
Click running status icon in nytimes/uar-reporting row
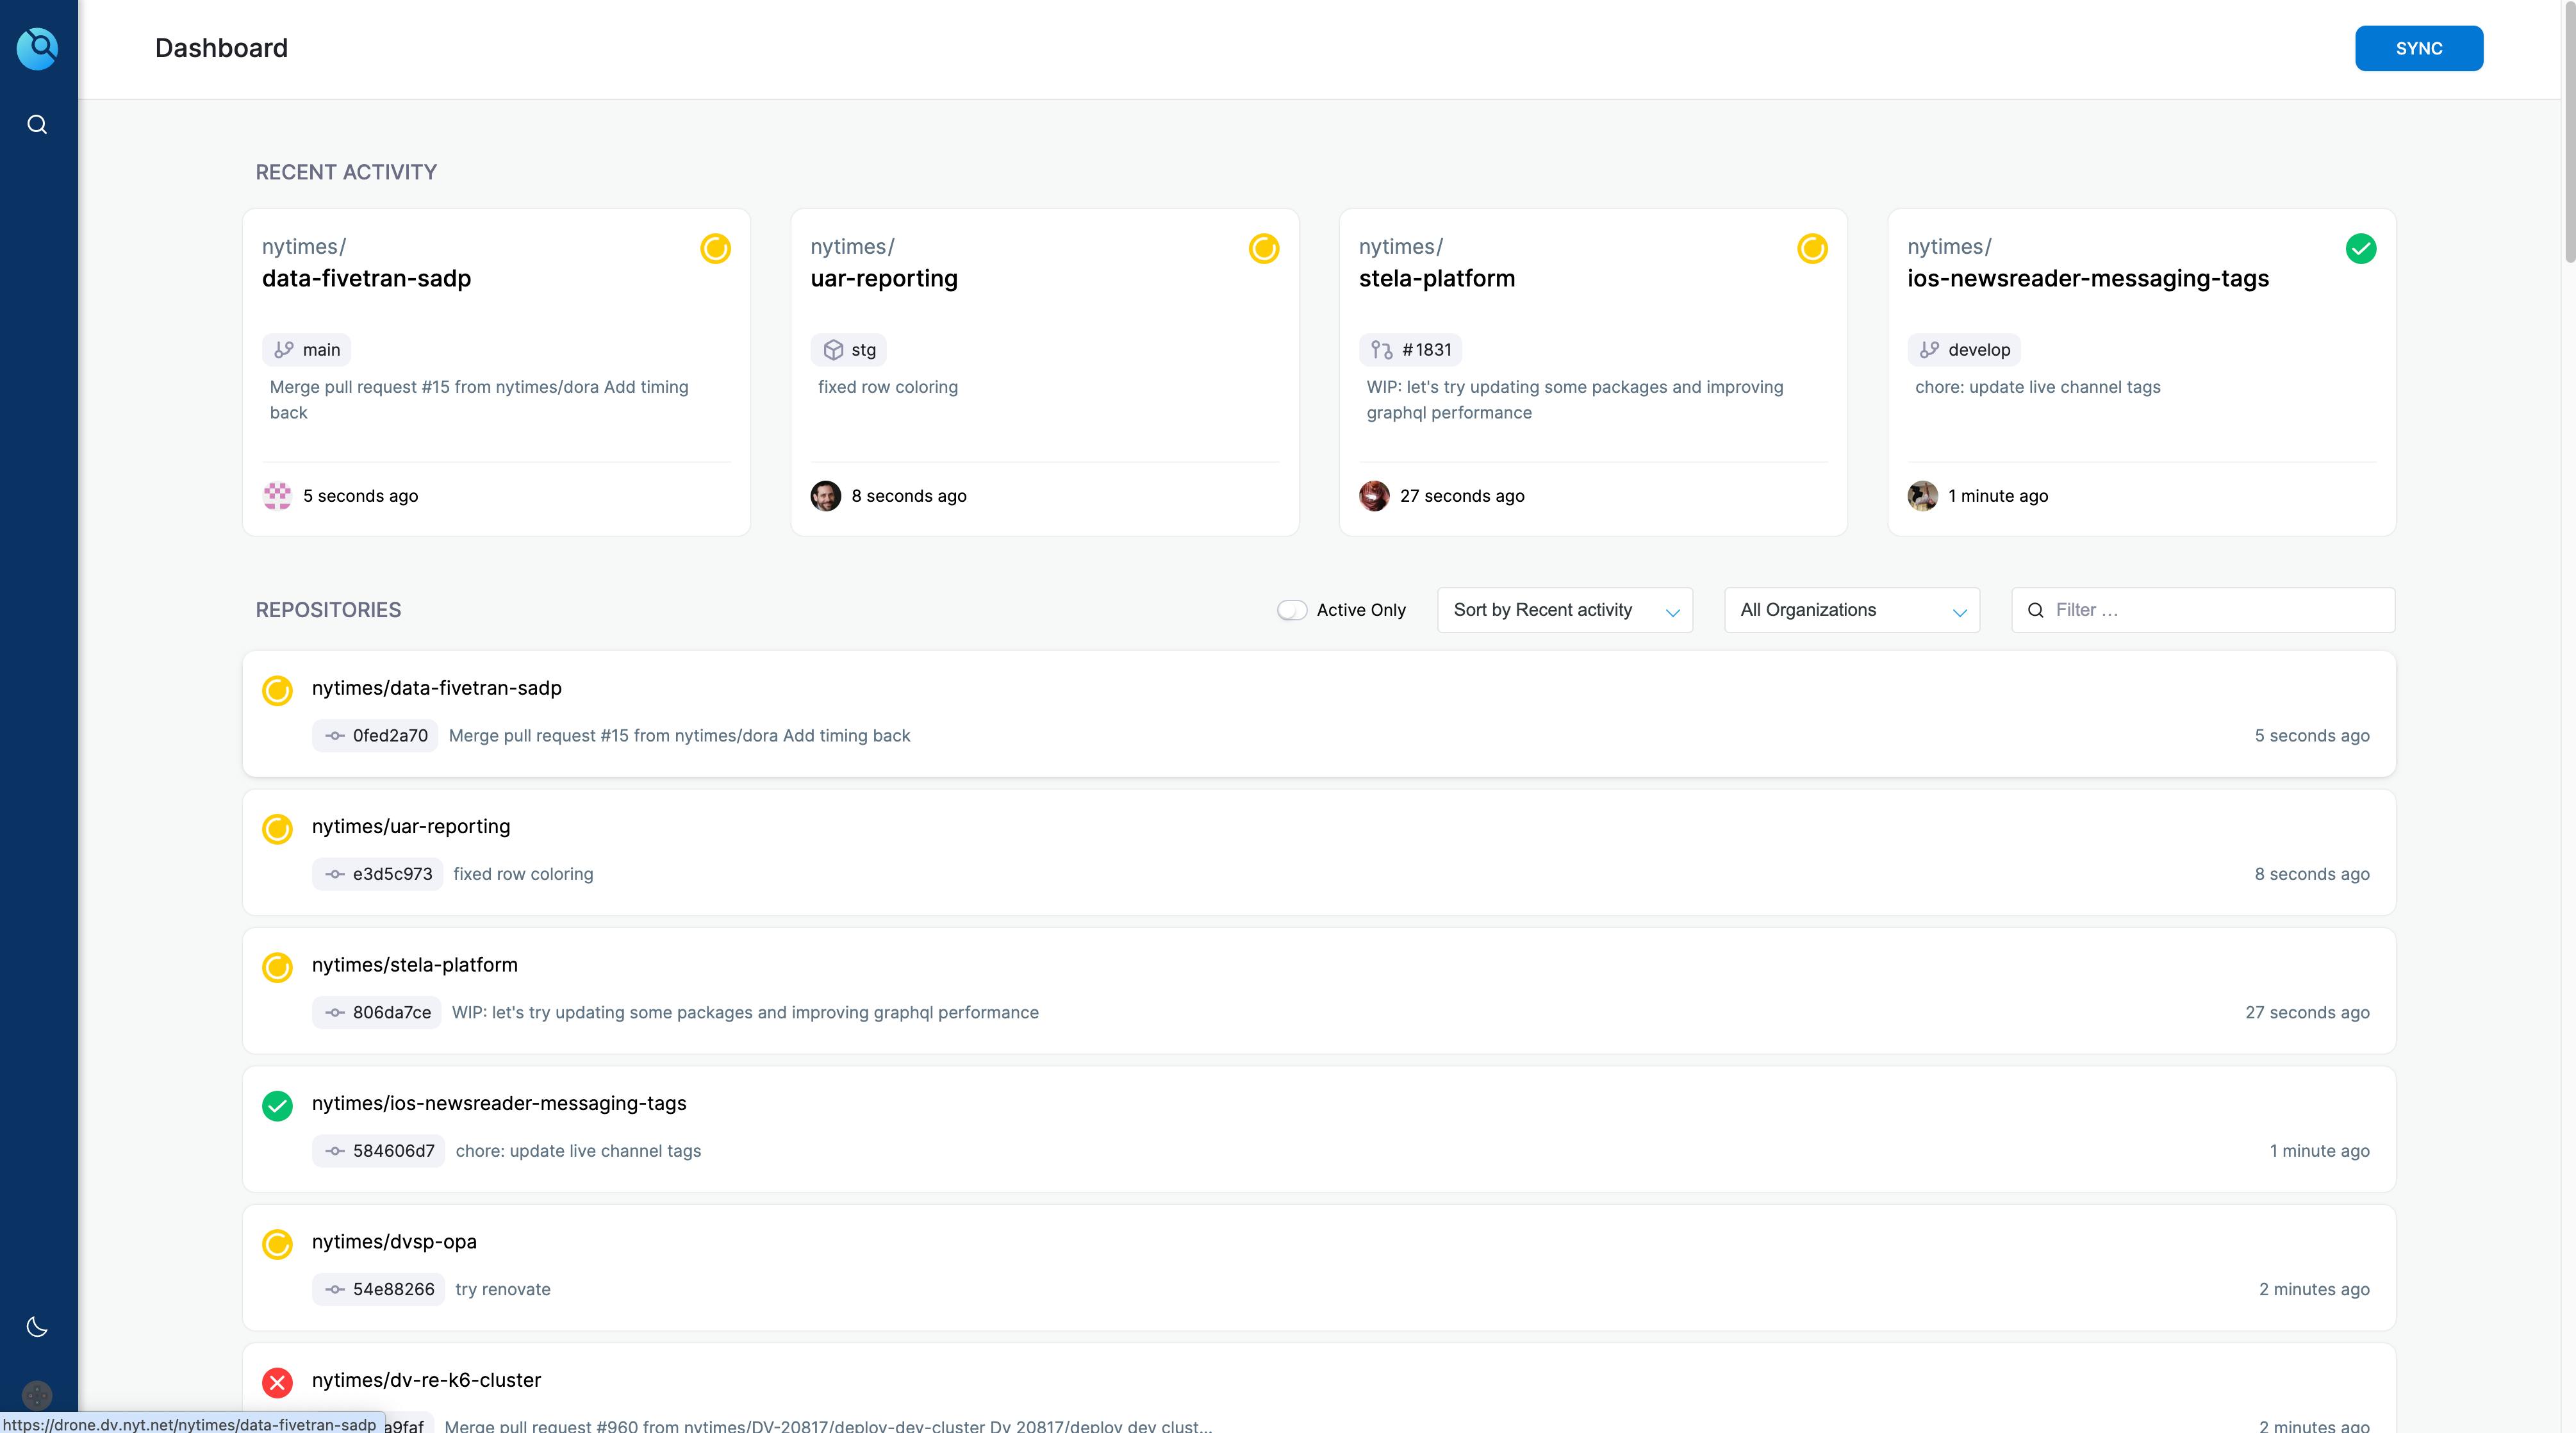(277, 829)
